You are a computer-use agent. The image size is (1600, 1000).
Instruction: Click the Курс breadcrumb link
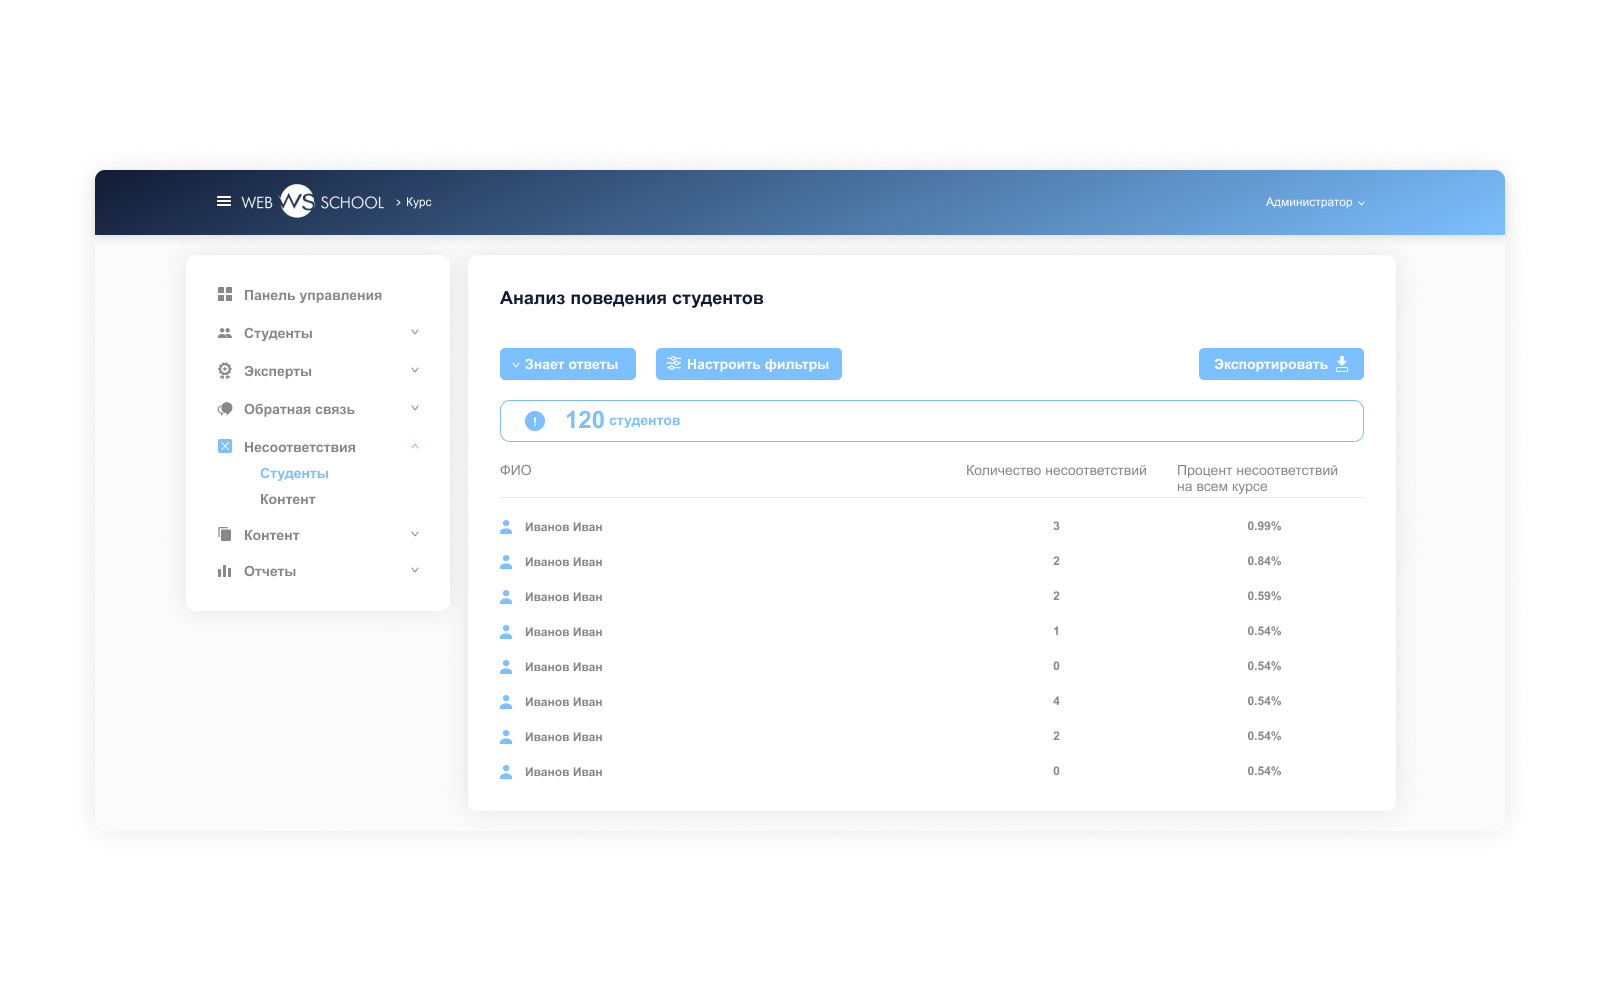(x=419, y=202)
